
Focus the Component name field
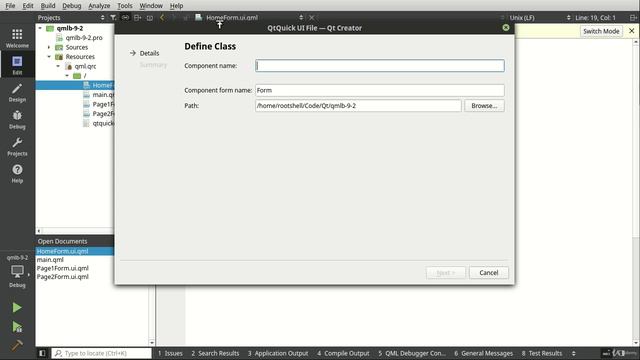[380, 66]
